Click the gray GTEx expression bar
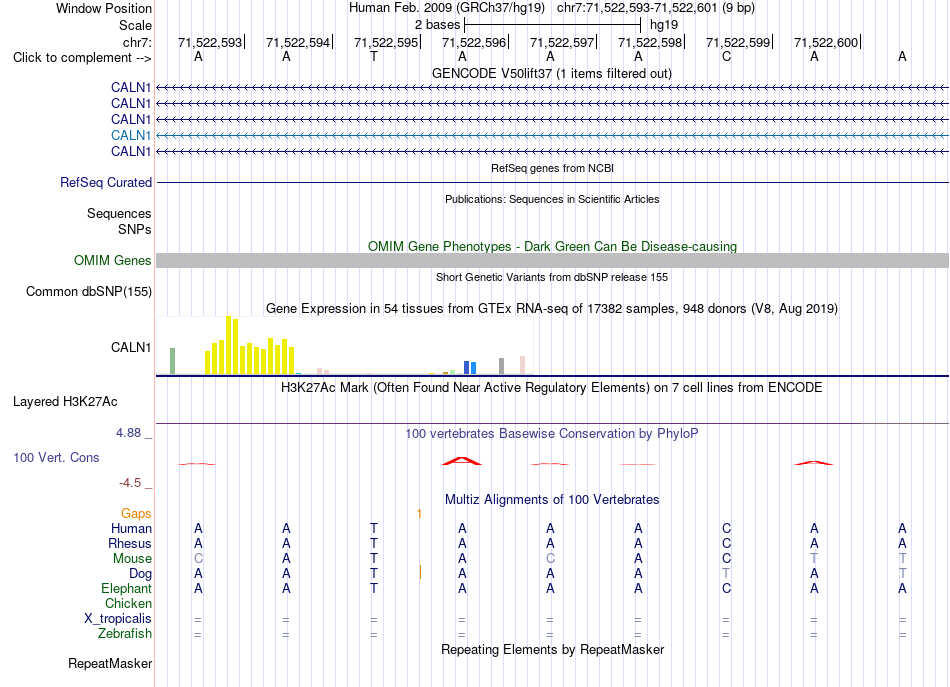Screen dimensions: 950x687 click(x=501, y=366)
